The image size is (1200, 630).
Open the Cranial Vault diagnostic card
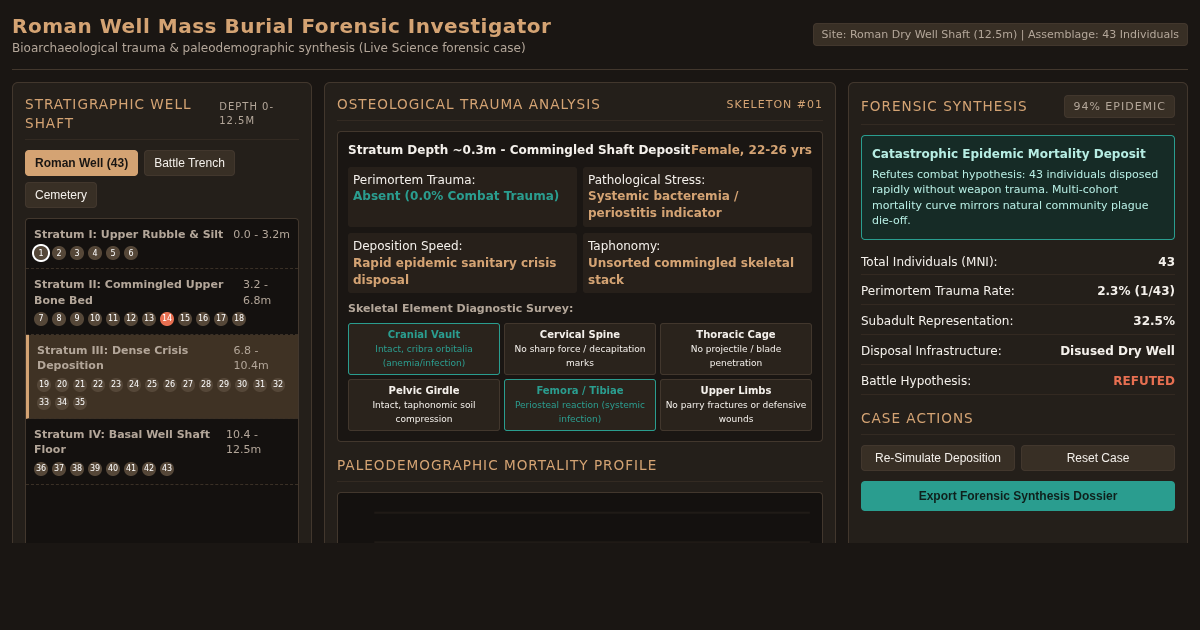click(x=424, y=349)
